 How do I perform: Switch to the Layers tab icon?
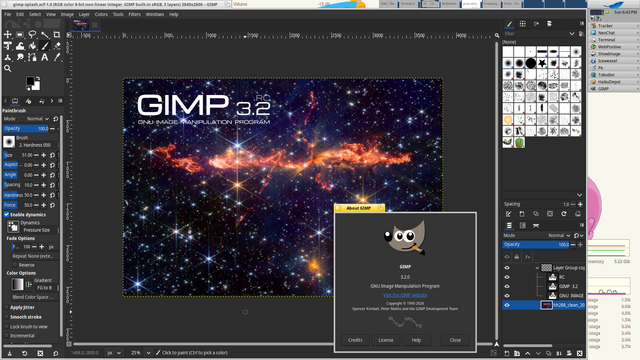509,225
